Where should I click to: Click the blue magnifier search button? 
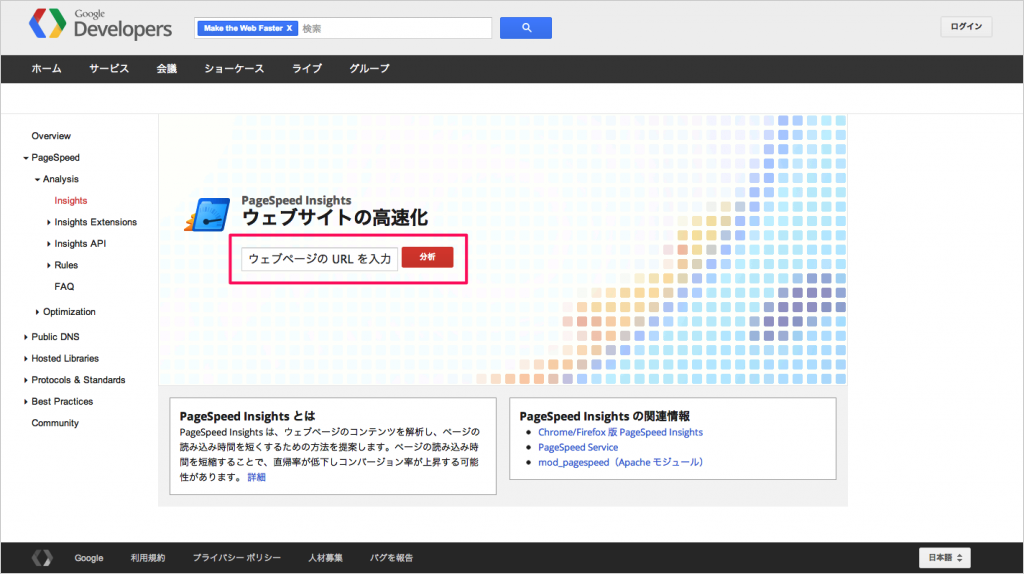point(526,28)
